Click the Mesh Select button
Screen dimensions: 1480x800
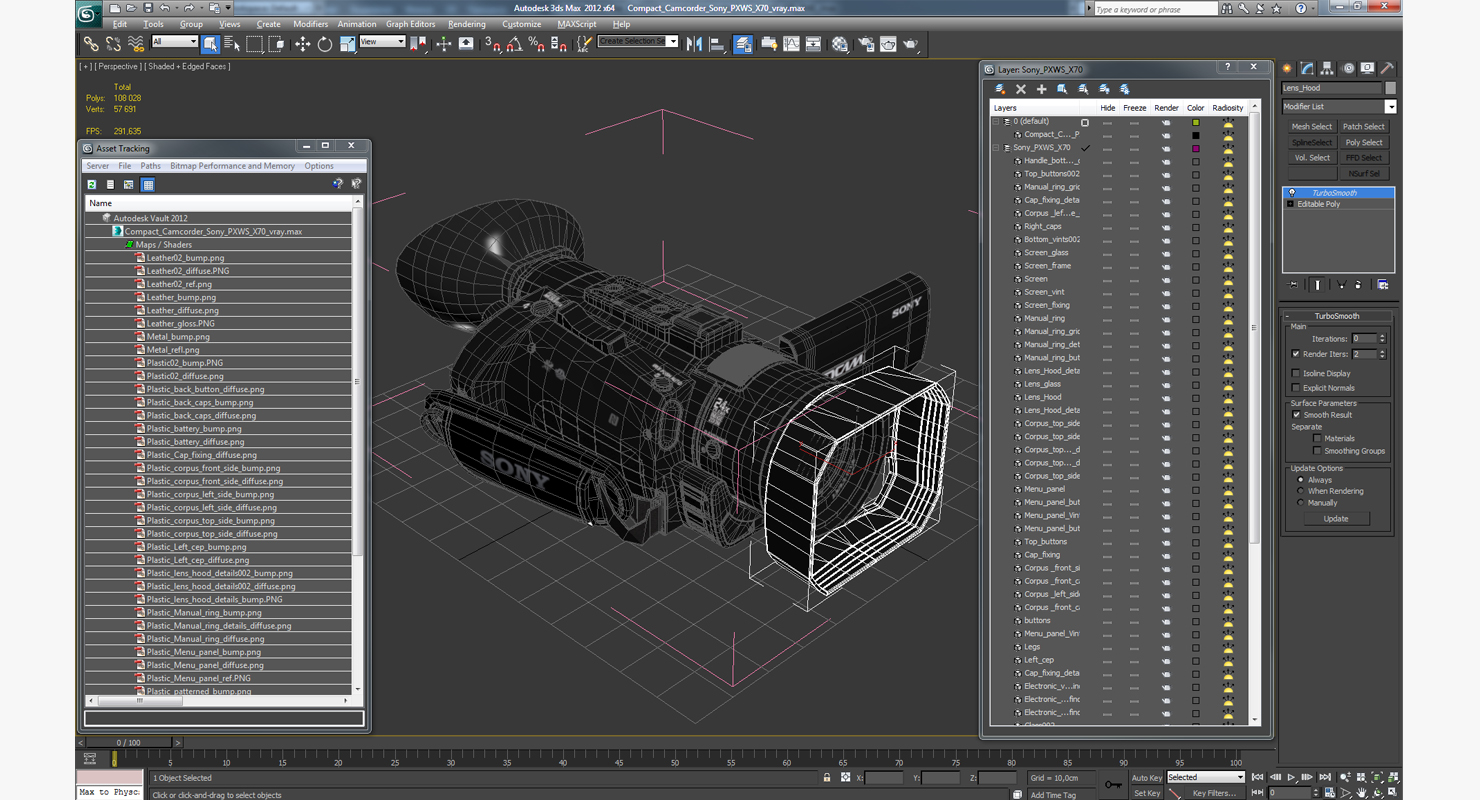(x=1311, y=127)
